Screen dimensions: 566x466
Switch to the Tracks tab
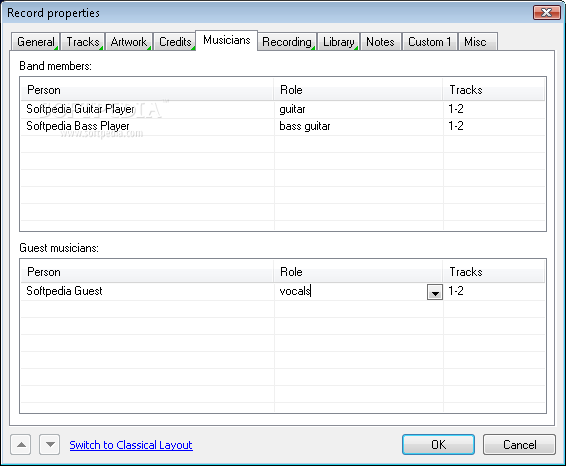[83, 42]
